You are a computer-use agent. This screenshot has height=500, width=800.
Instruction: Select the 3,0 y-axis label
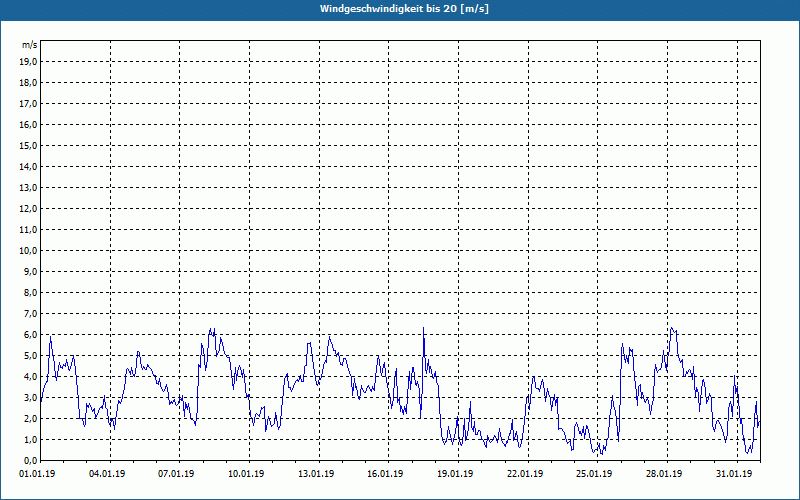[x=30, y=397]
